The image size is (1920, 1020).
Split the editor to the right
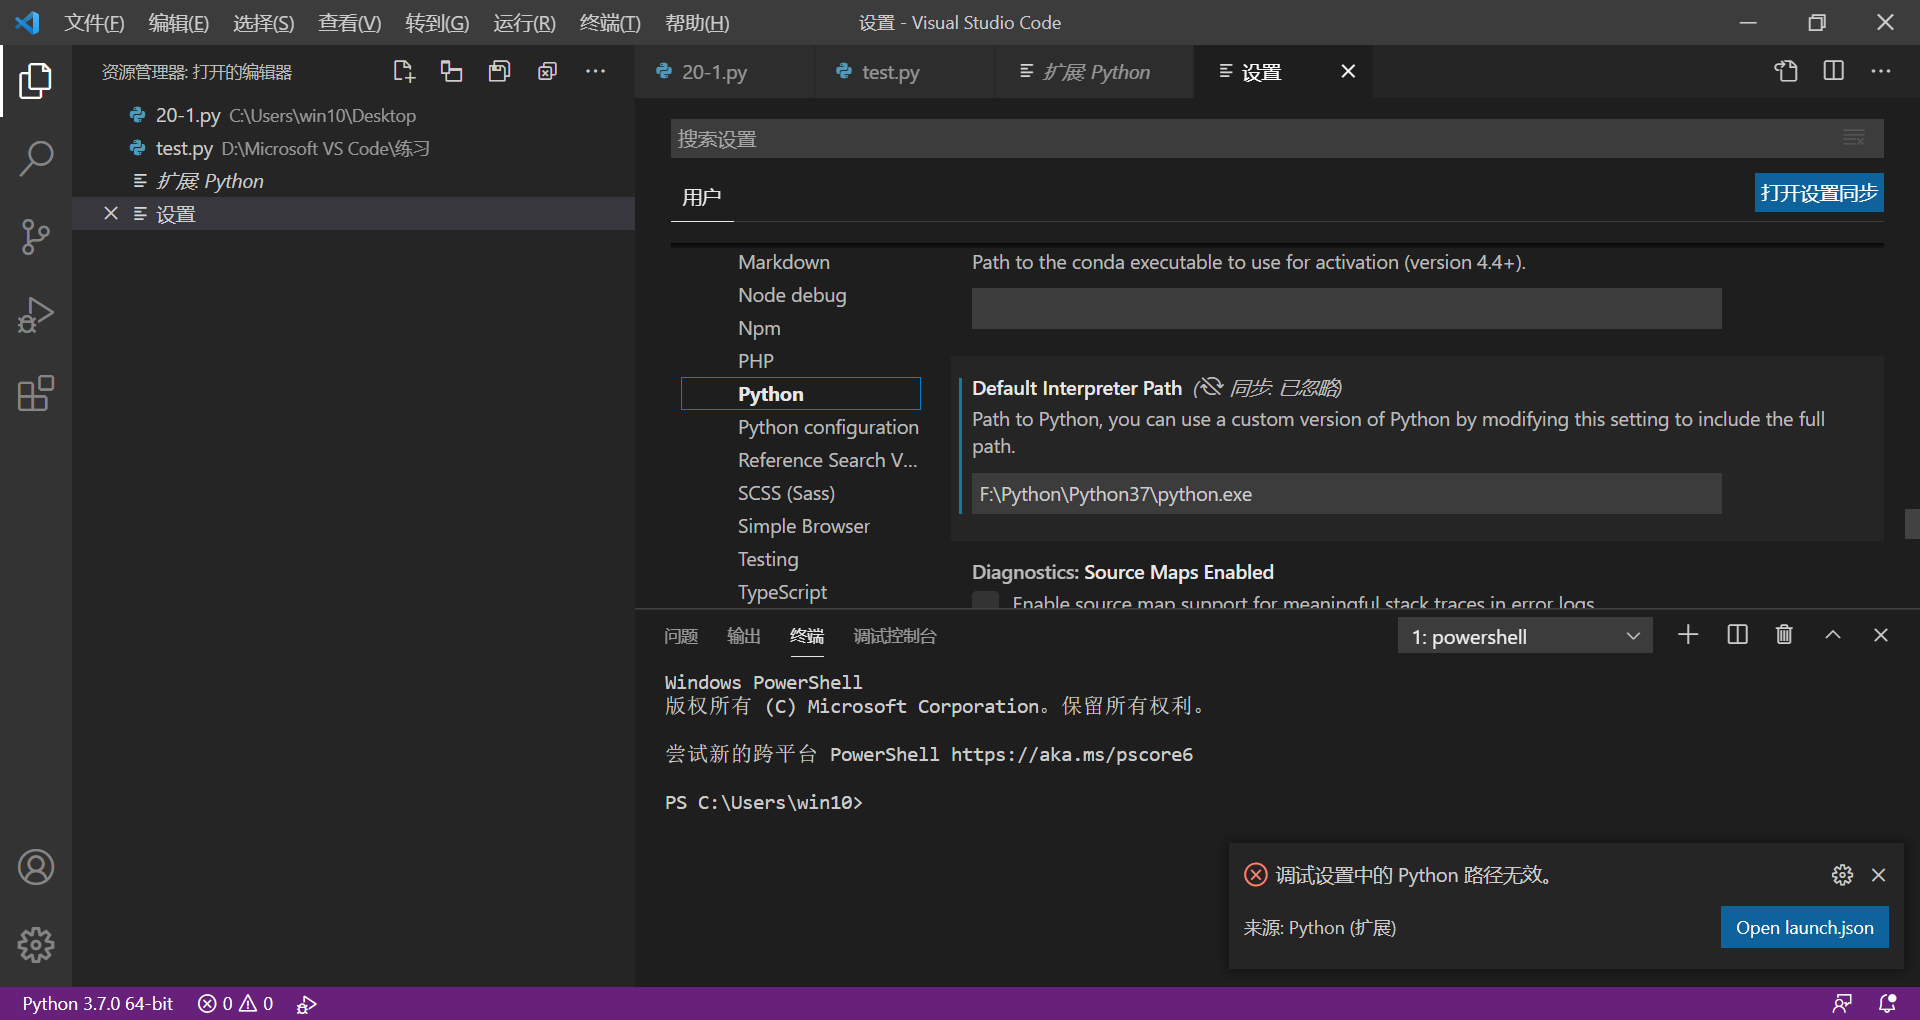[x=1834, y=71]
